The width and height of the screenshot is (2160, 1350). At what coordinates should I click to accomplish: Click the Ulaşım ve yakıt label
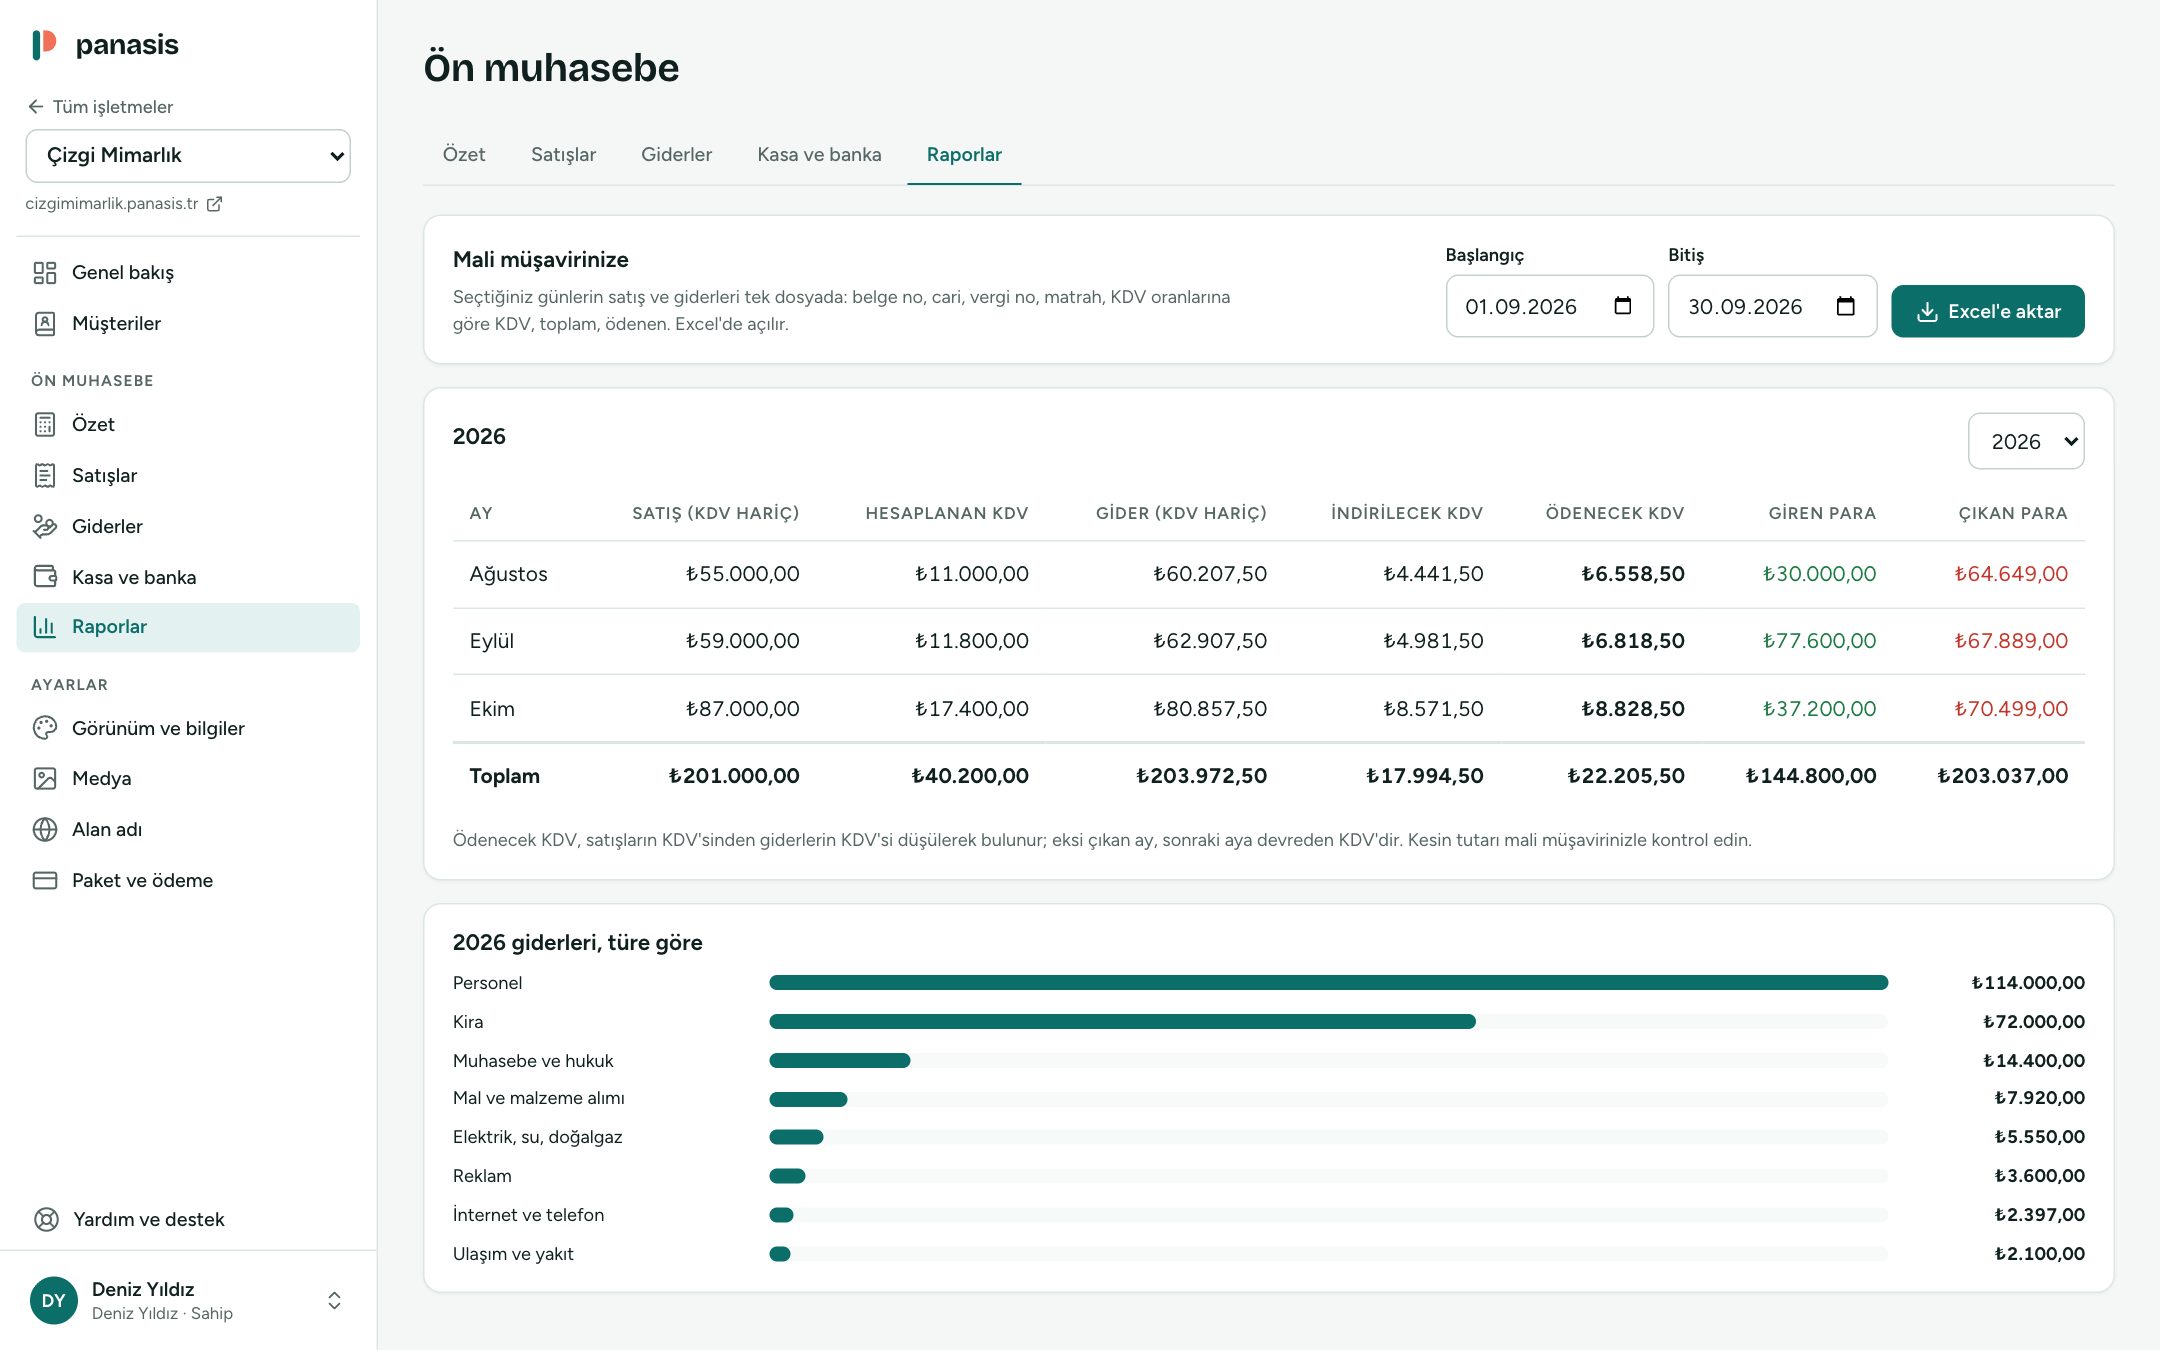tap(513, 1254)
